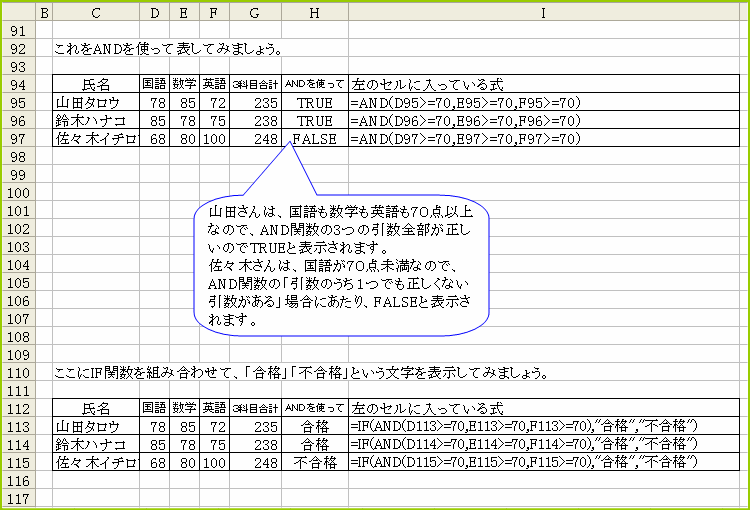750x510 pixels.
Task: Click 左のセルに入っている式 in row 94
Action: [x=544, y=85]
